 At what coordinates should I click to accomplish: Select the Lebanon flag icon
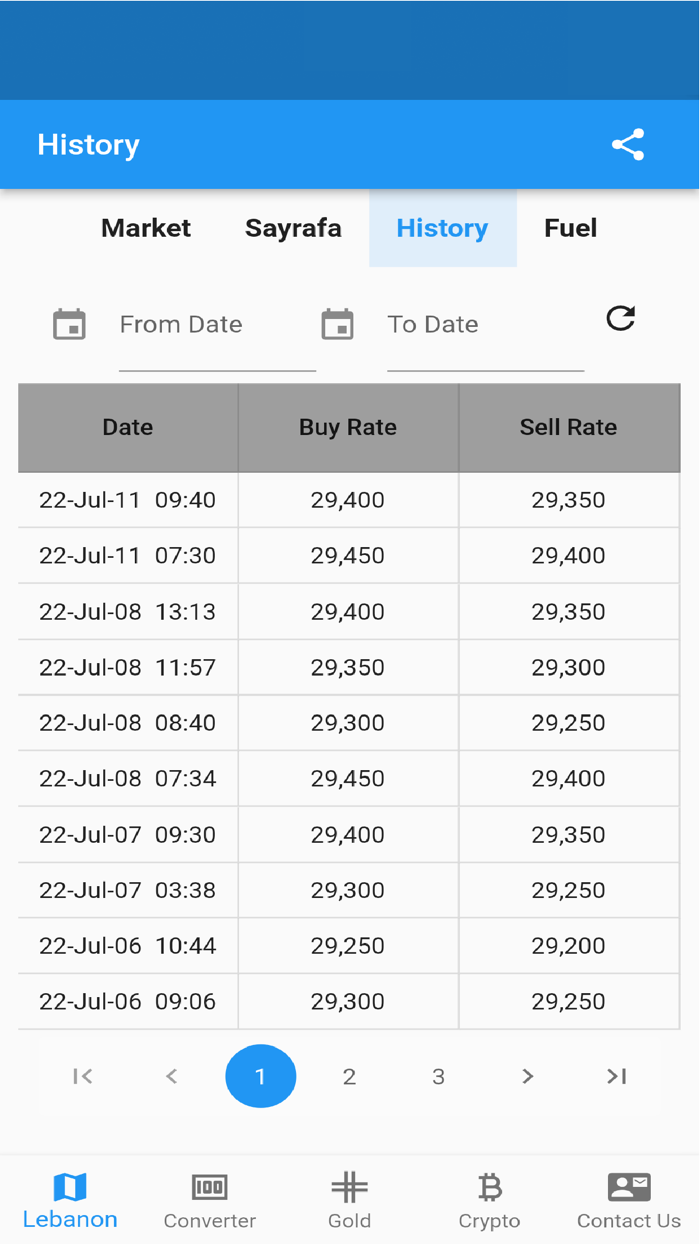pyautogui.click(x=70, y=1183)
